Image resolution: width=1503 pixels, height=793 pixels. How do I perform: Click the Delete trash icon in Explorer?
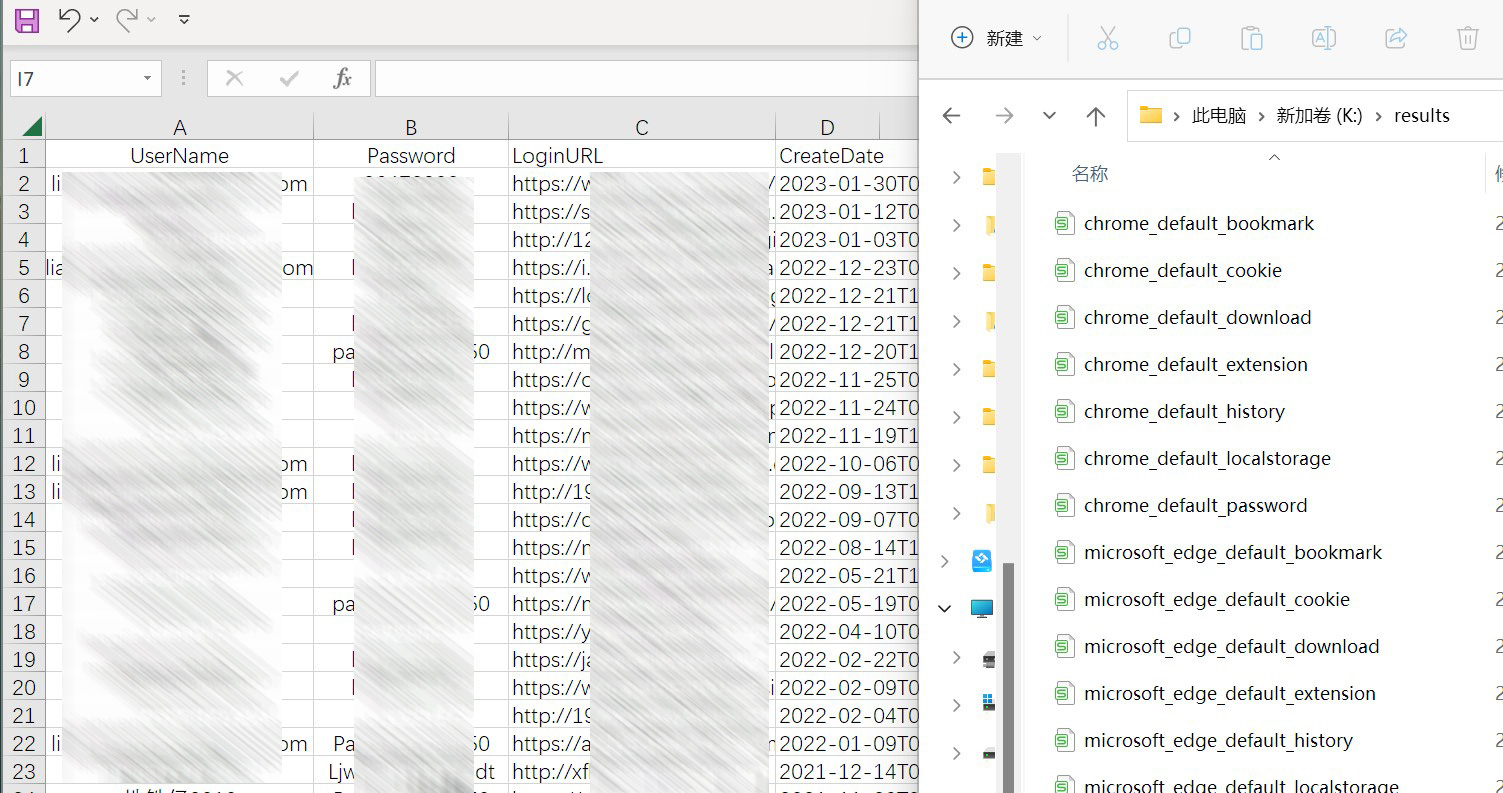(x=1467, y=38)
